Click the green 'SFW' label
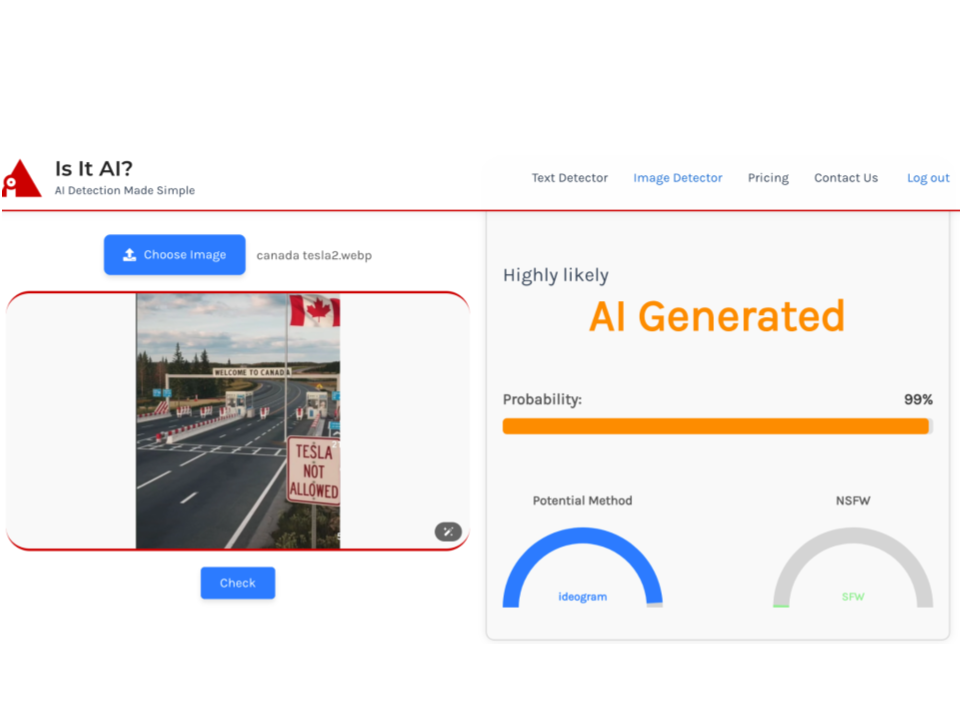Viewport: 960px width, 720px height. tap(853, 597)
